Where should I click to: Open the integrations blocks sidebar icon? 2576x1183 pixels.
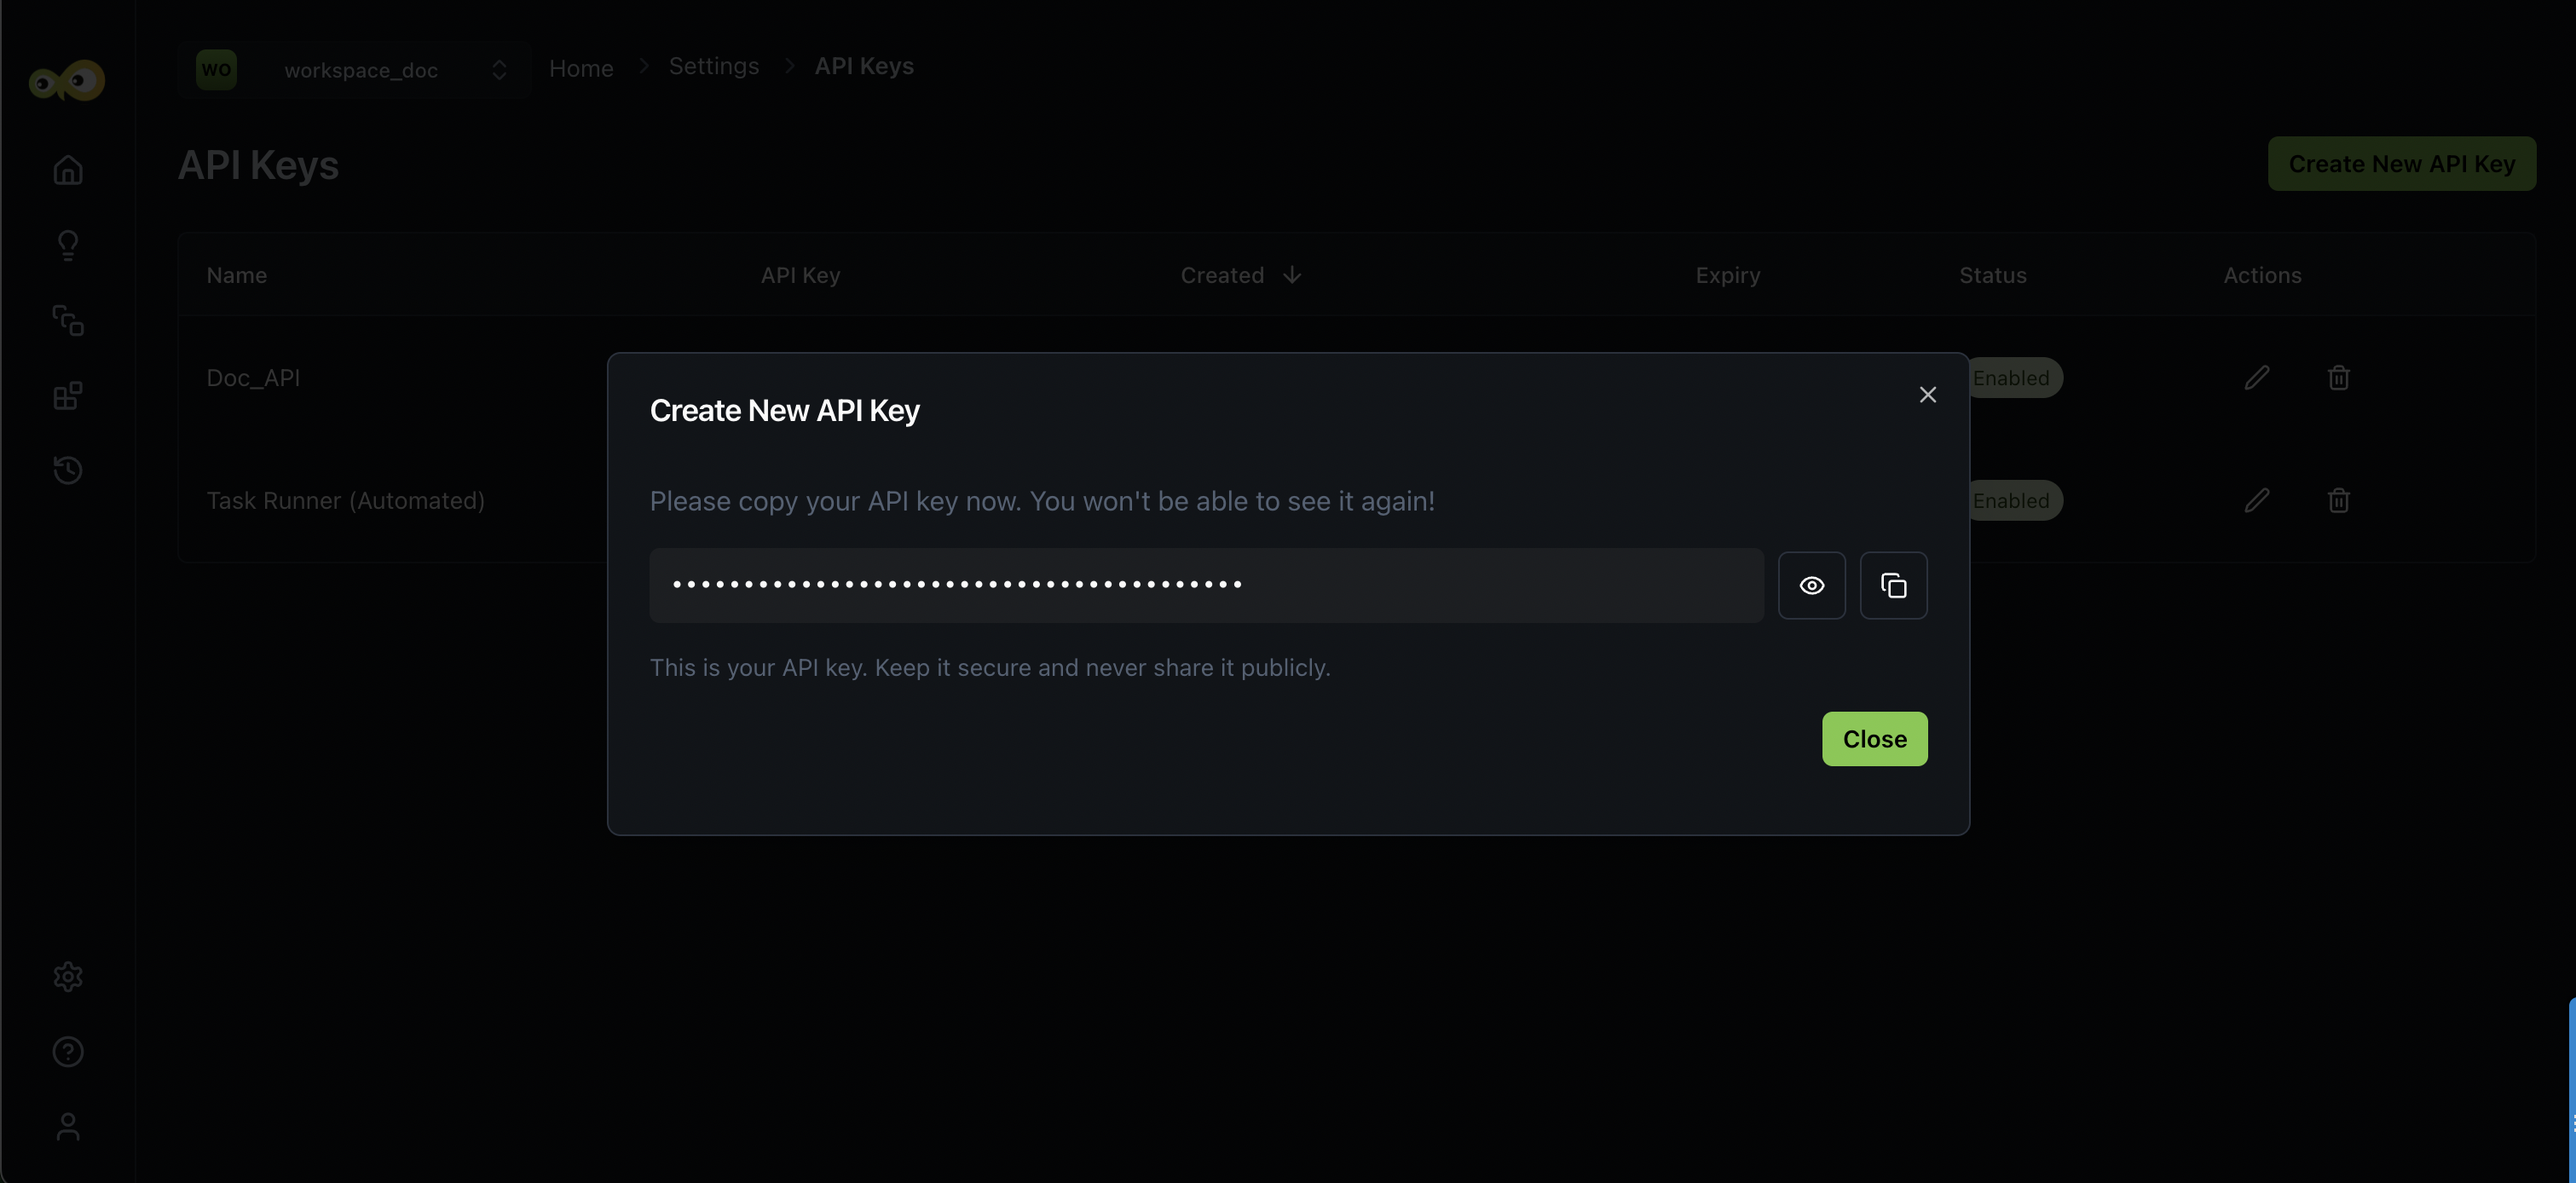(x=68, y=396)
